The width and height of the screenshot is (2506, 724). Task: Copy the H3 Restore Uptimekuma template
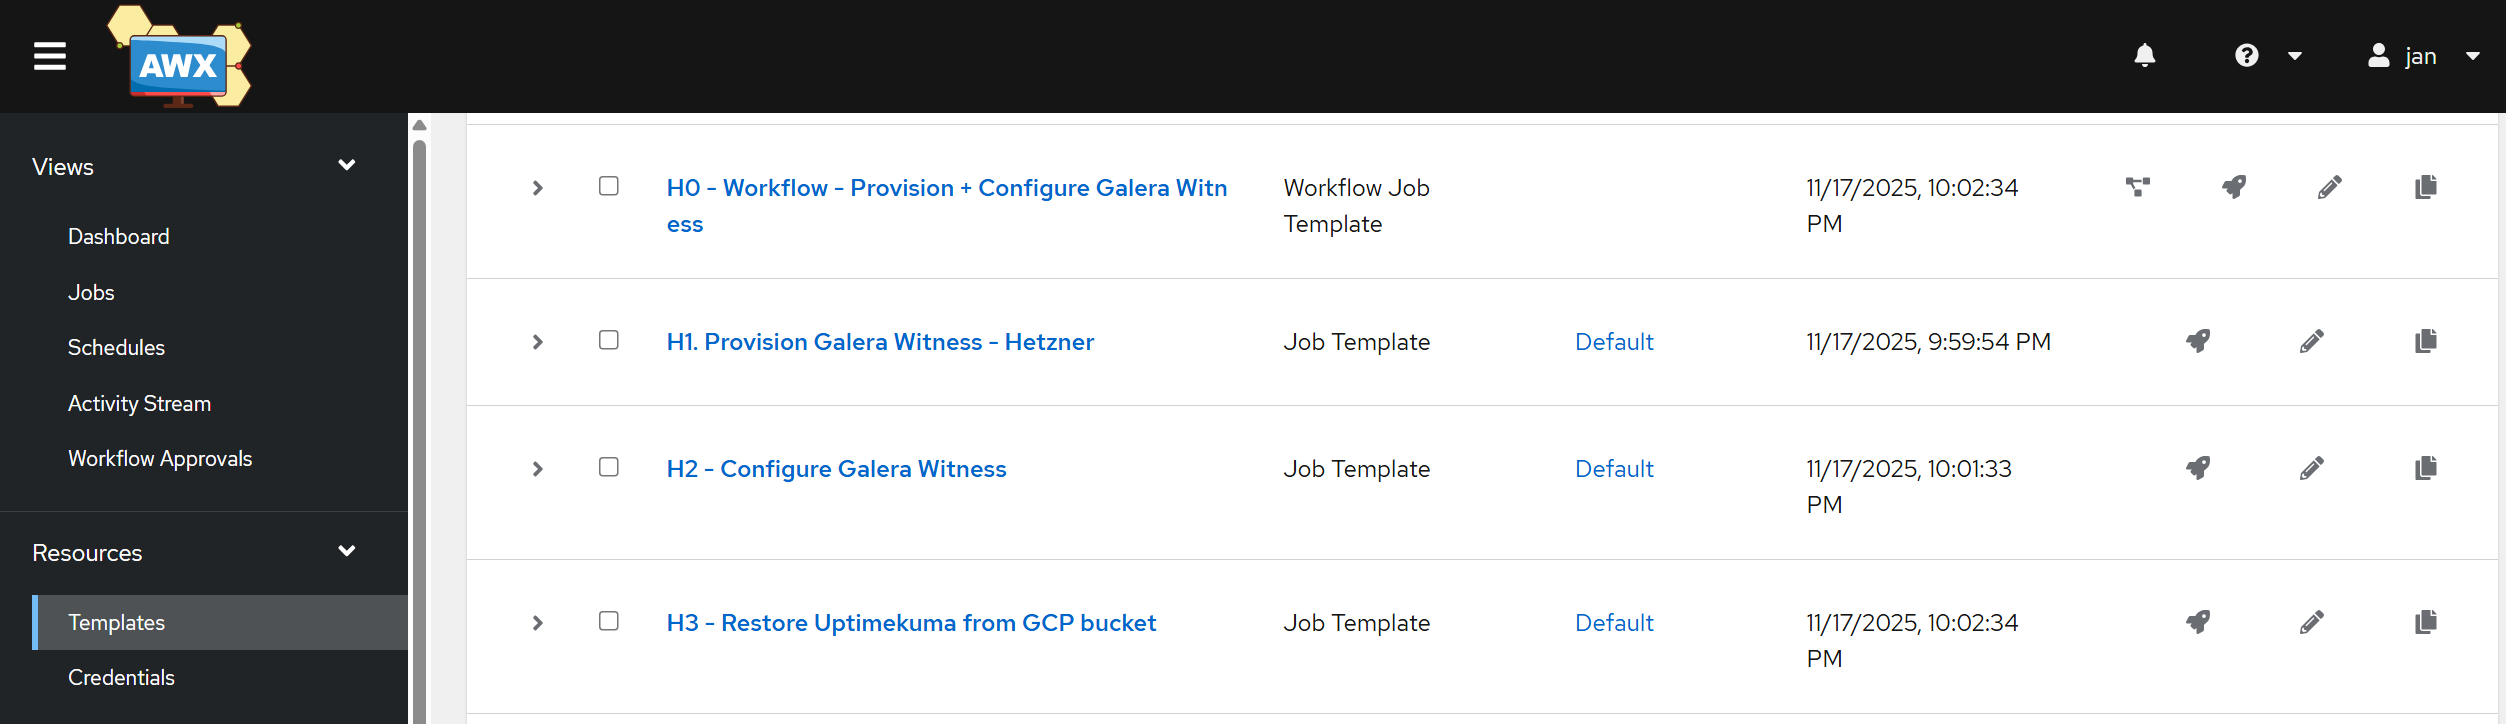[x=2425, y=622]
